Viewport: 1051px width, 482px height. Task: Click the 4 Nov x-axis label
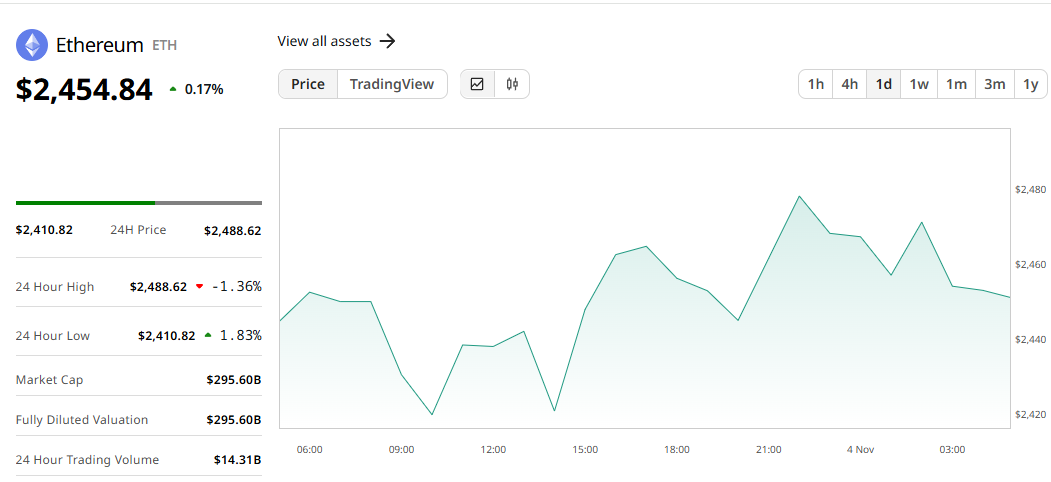click(861, 449)
